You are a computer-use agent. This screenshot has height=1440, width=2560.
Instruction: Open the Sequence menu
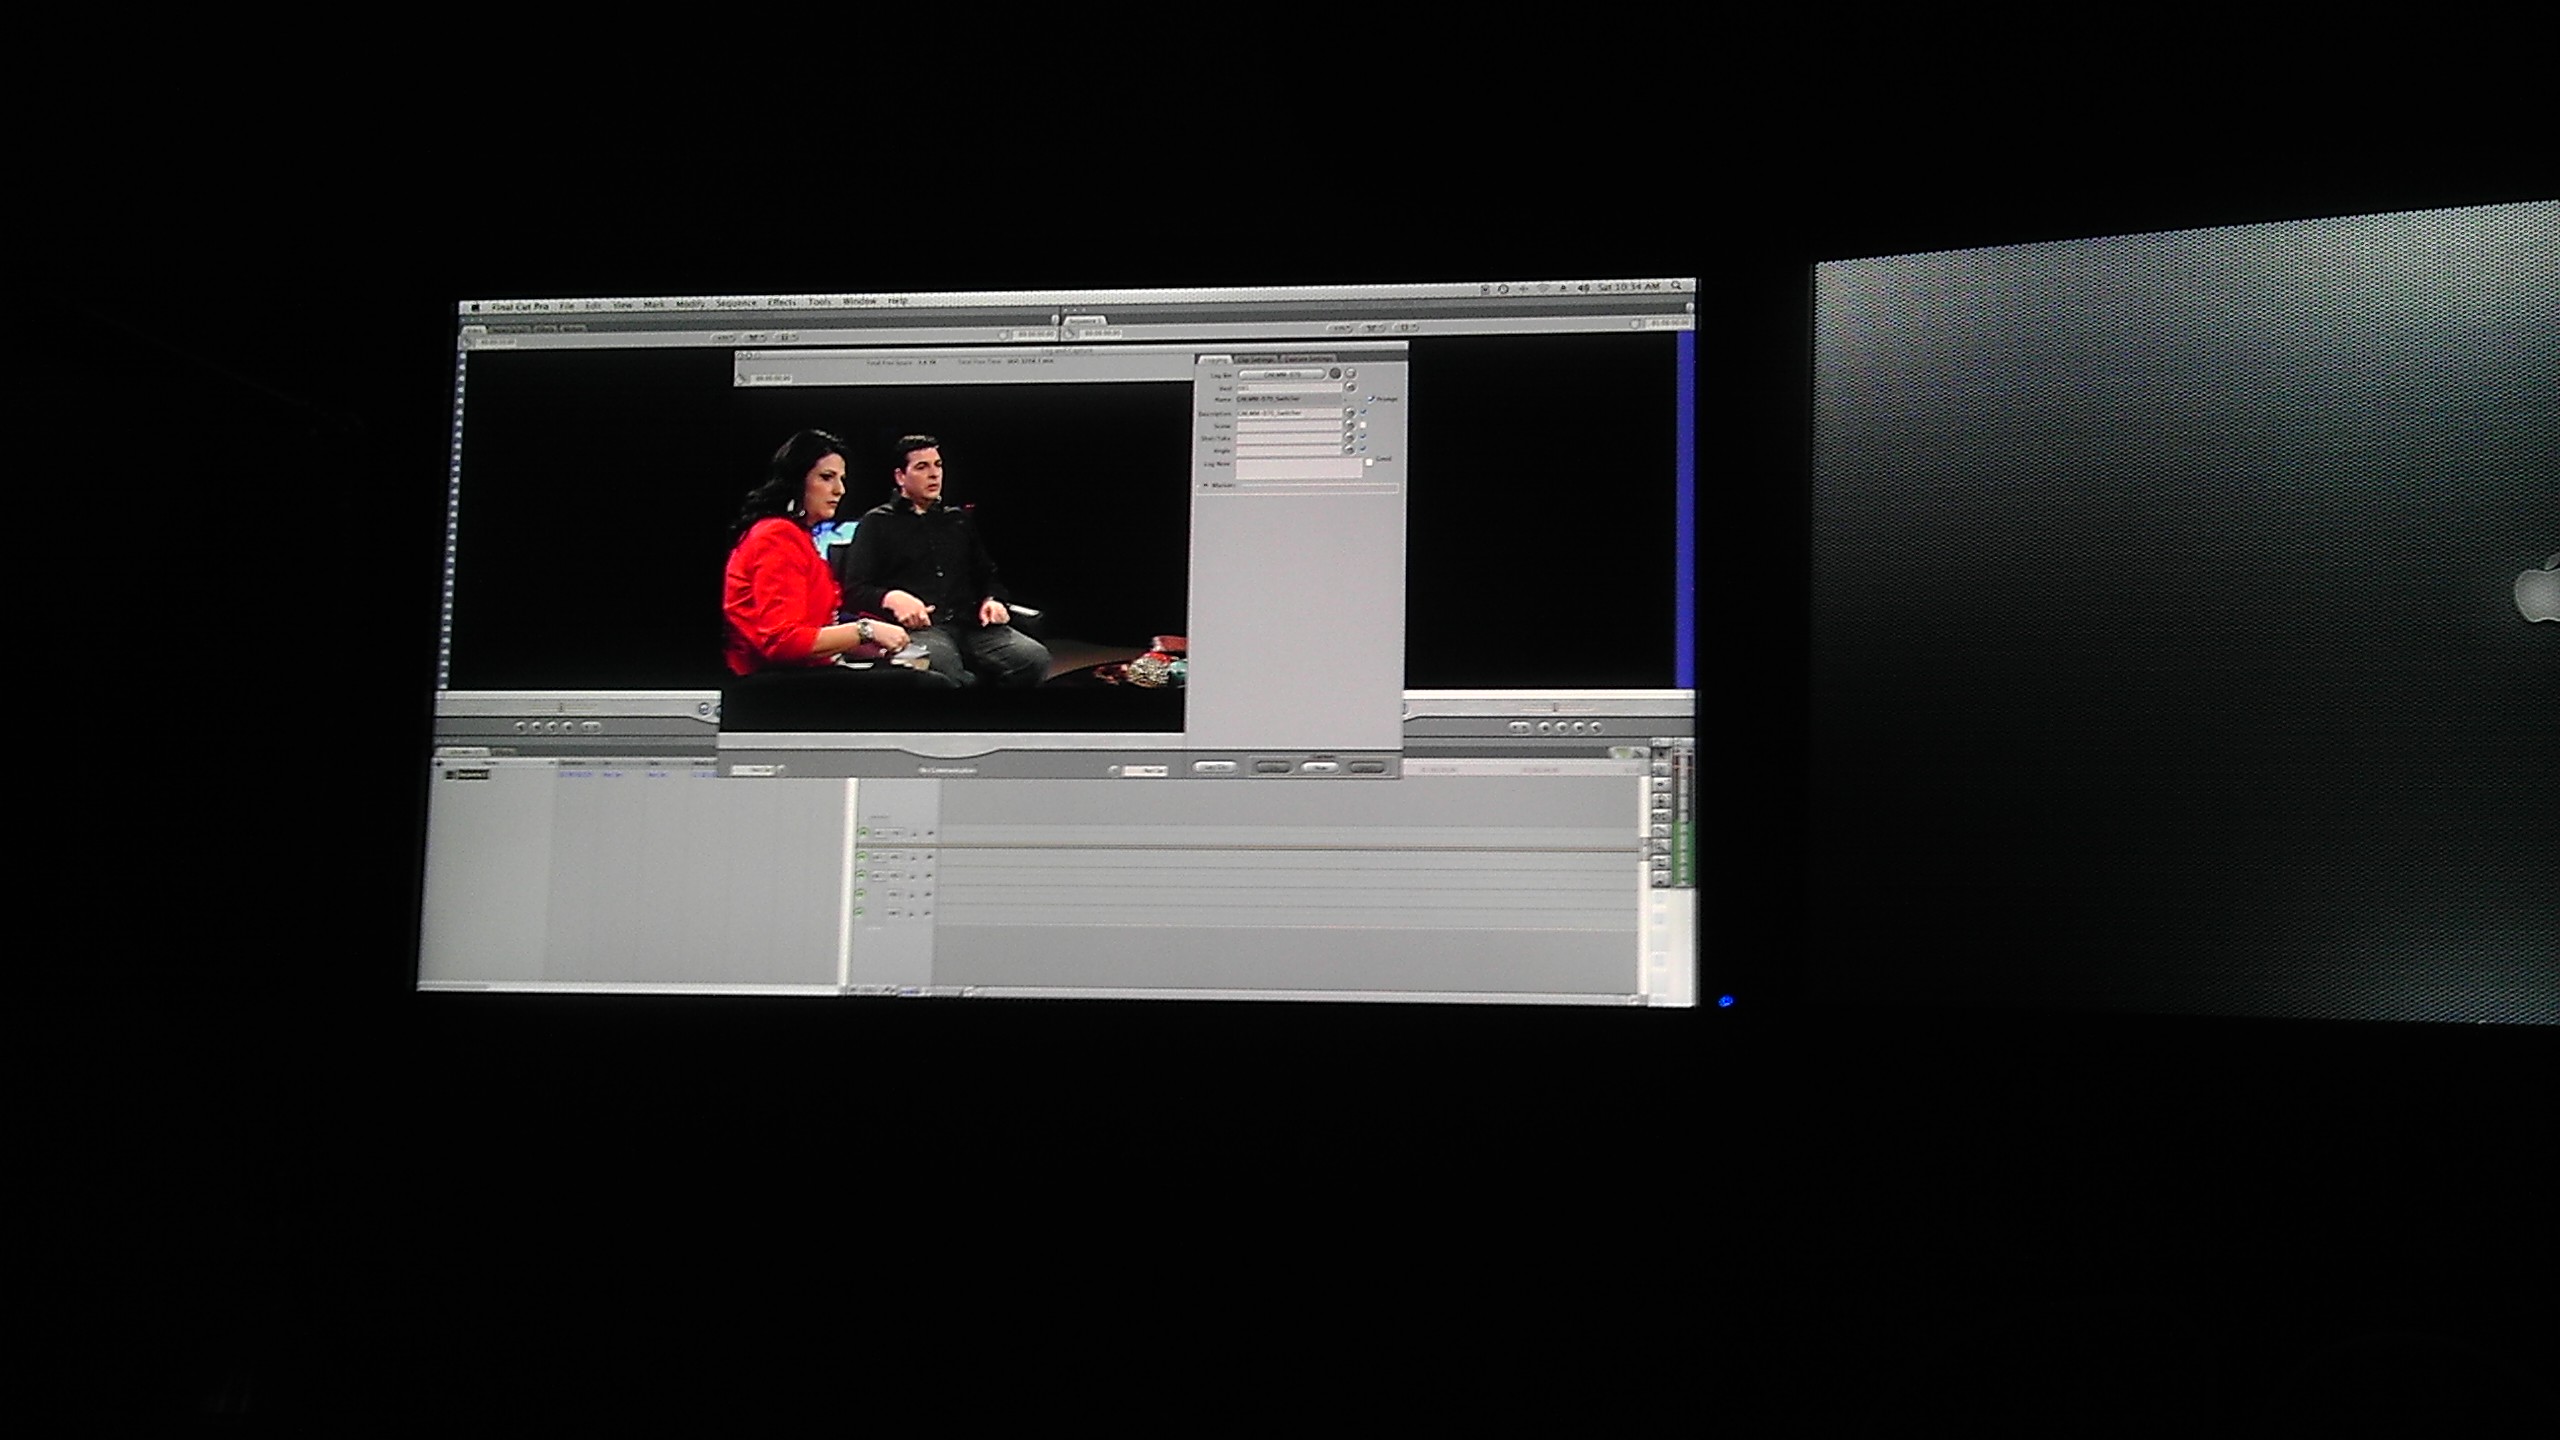pos(736,303)
